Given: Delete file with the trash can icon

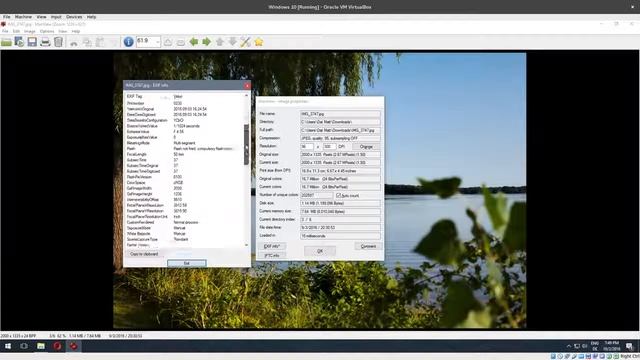Looking at the screenshot, I should [58, 42].
